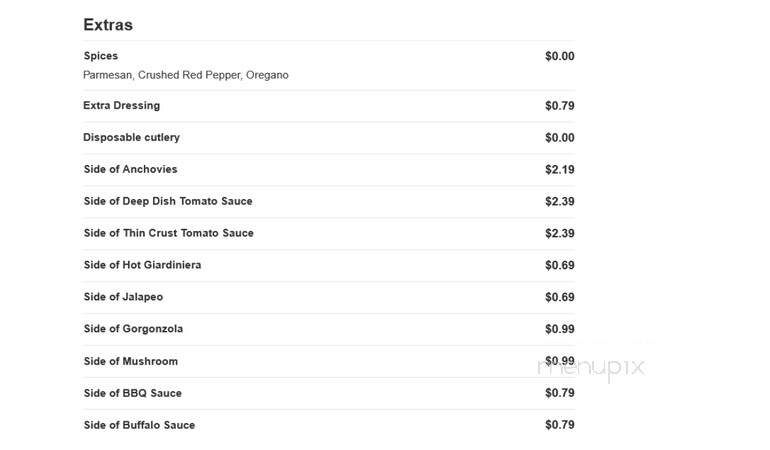This screenshot has height=450, width=770.
Task: Click the Extra Dressing item
Action: 329,106
